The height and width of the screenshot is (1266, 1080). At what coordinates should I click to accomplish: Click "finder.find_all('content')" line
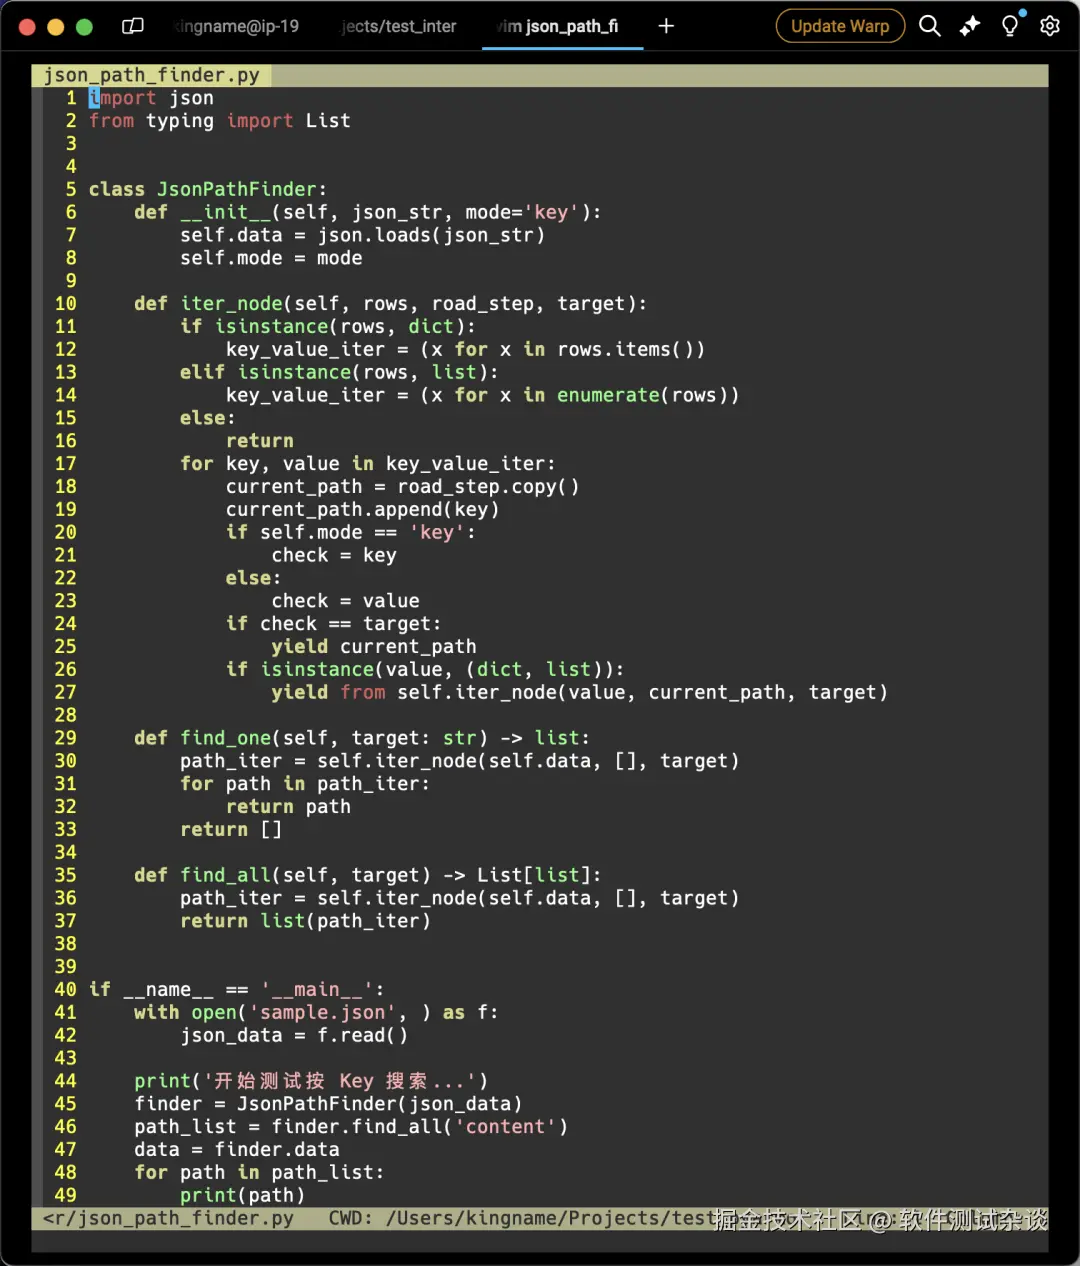coord(420,1127)
